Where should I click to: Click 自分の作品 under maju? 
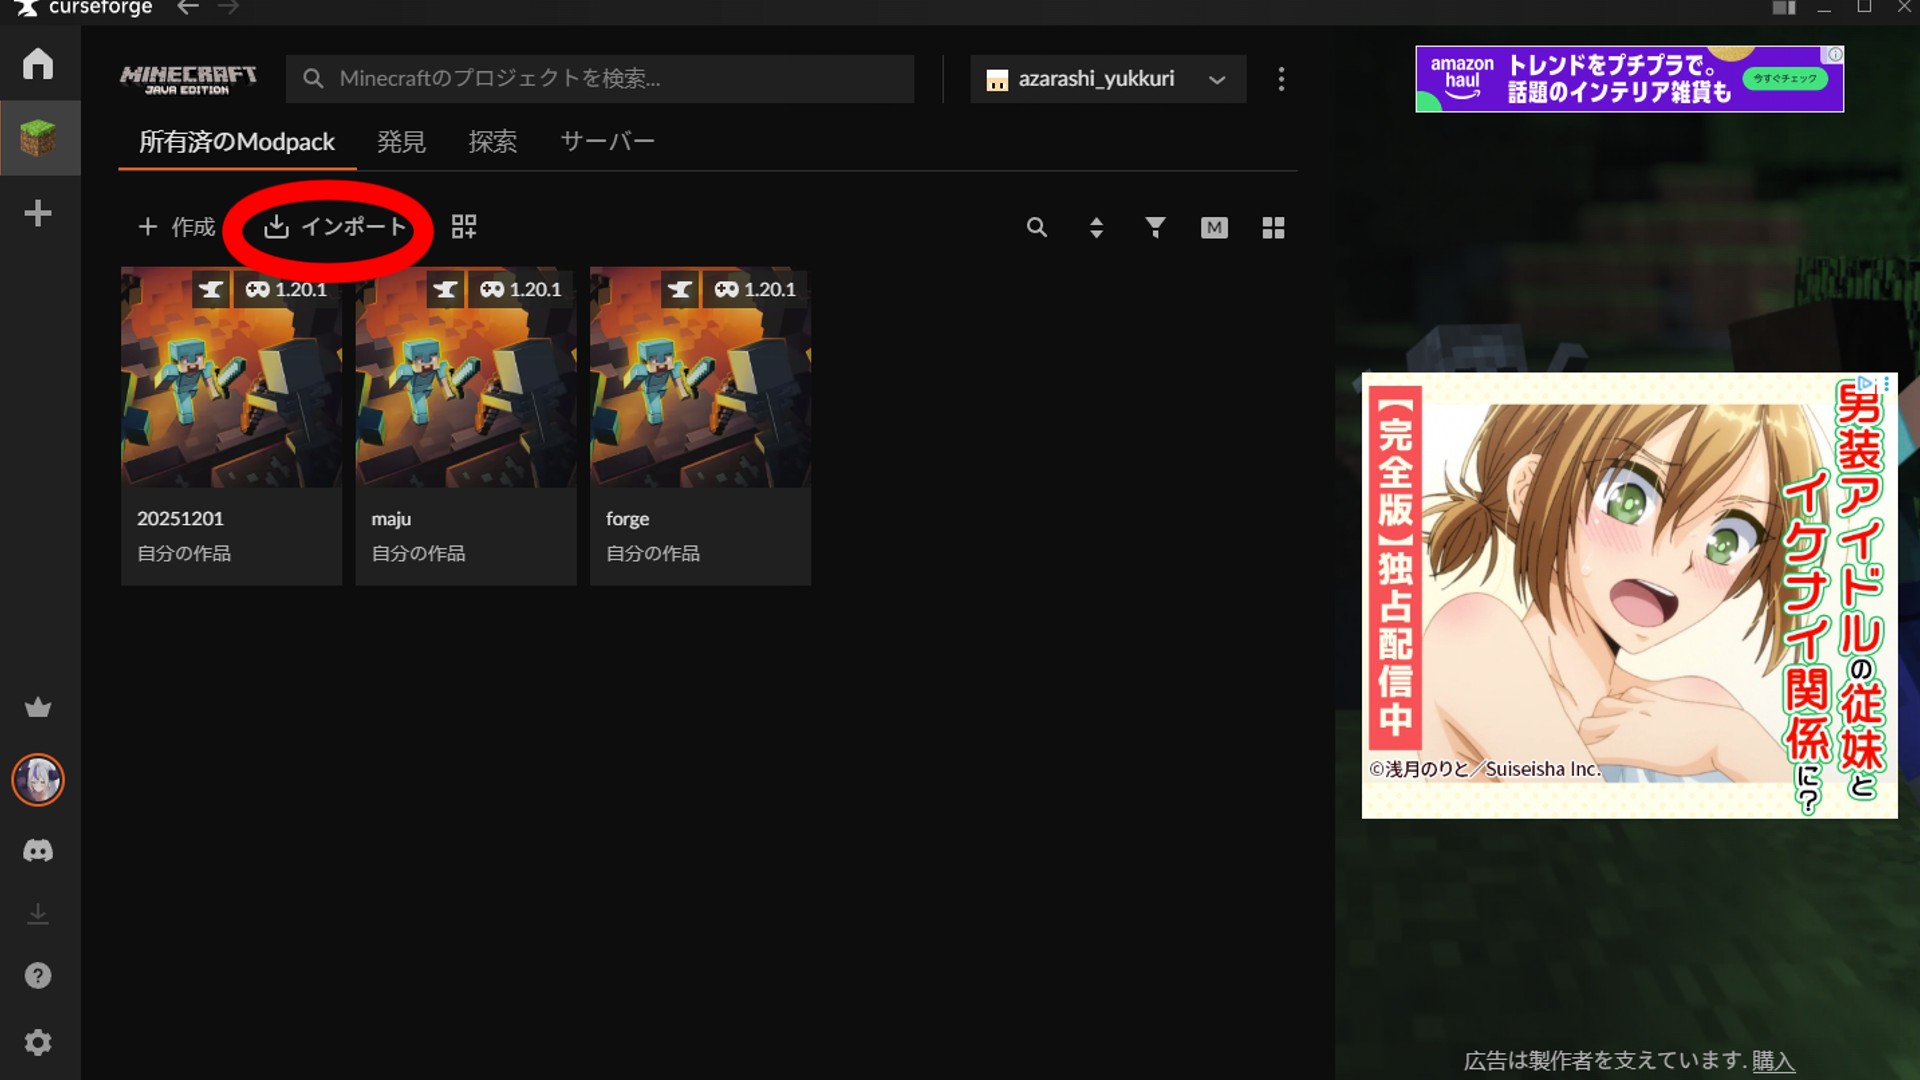[x=418, y=553]
